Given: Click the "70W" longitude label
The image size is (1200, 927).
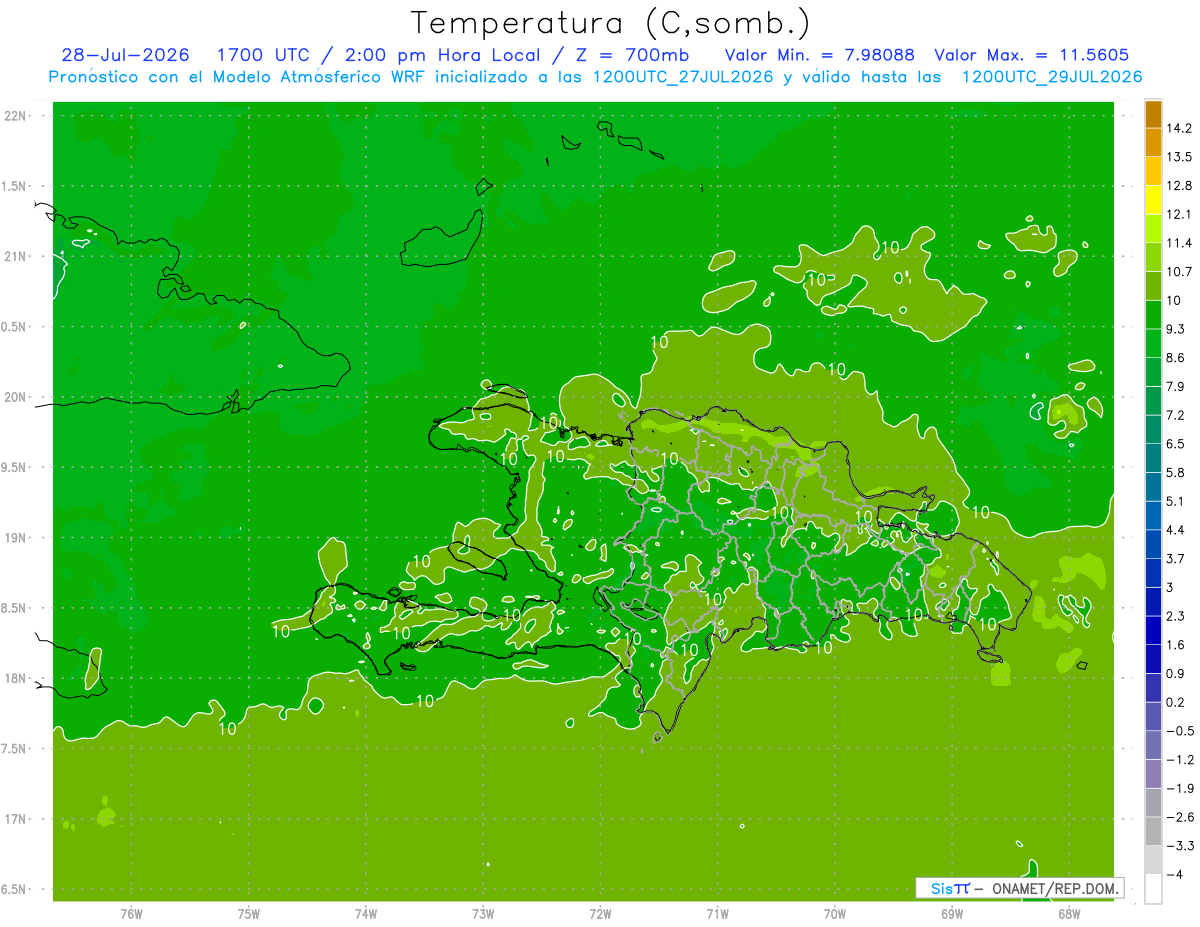Looking at the screenshot, I should tap(835, 913).
